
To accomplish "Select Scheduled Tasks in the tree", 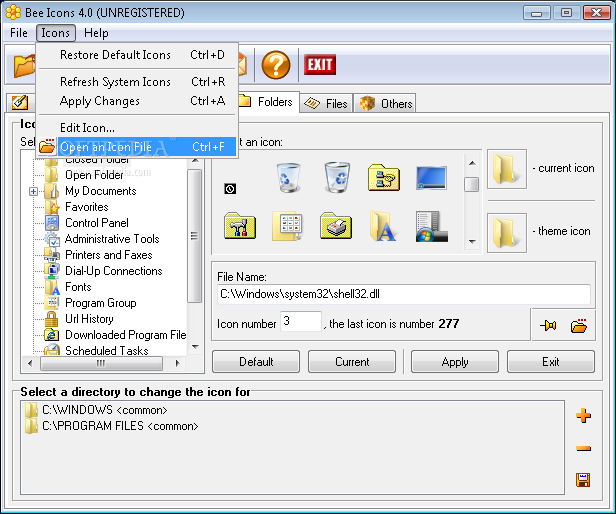I will coord(107,351).
